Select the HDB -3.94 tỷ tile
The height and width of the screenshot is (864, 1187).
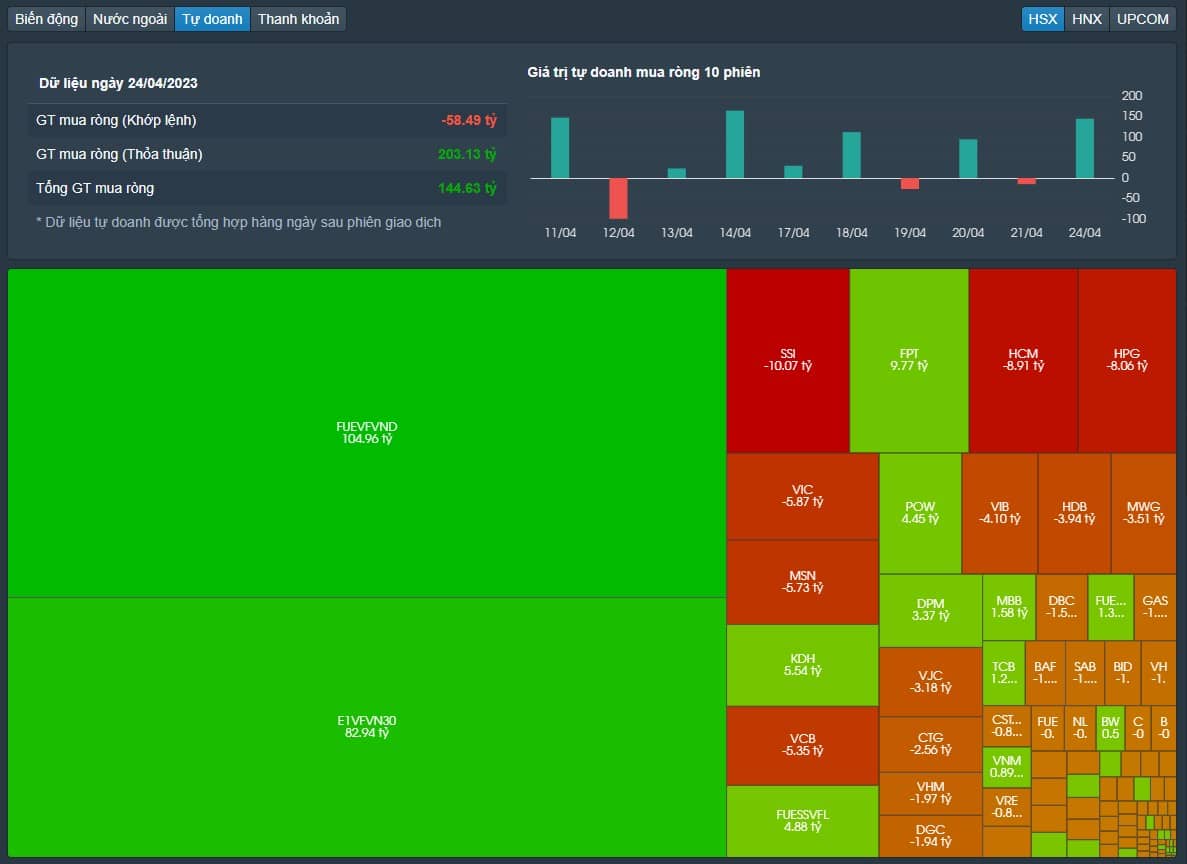pyautogui.click(x=1074, y=513)
